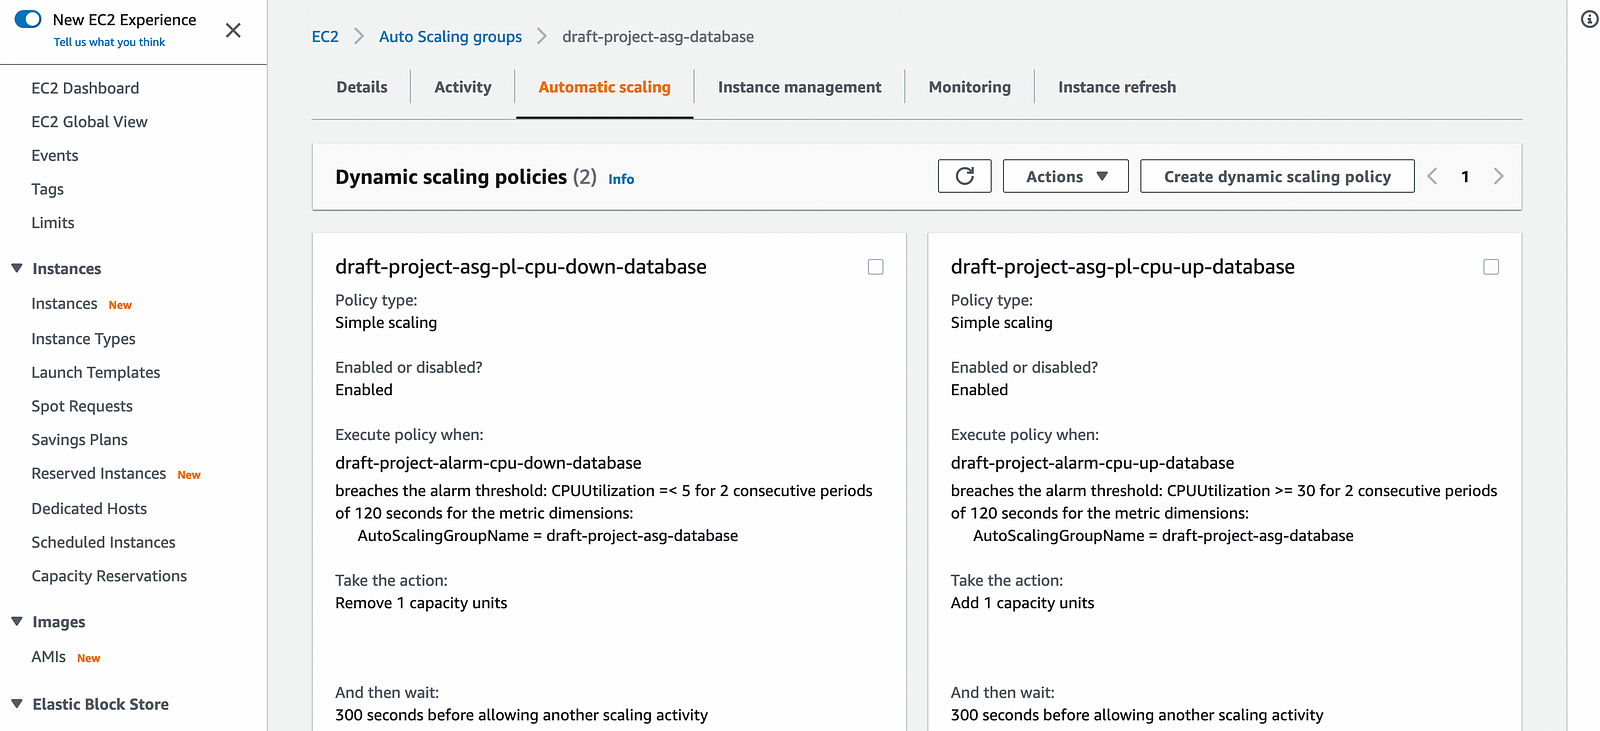Open the Actions dropdown
Screen dimensions: 1600x731
click(x=1066, y=176)
